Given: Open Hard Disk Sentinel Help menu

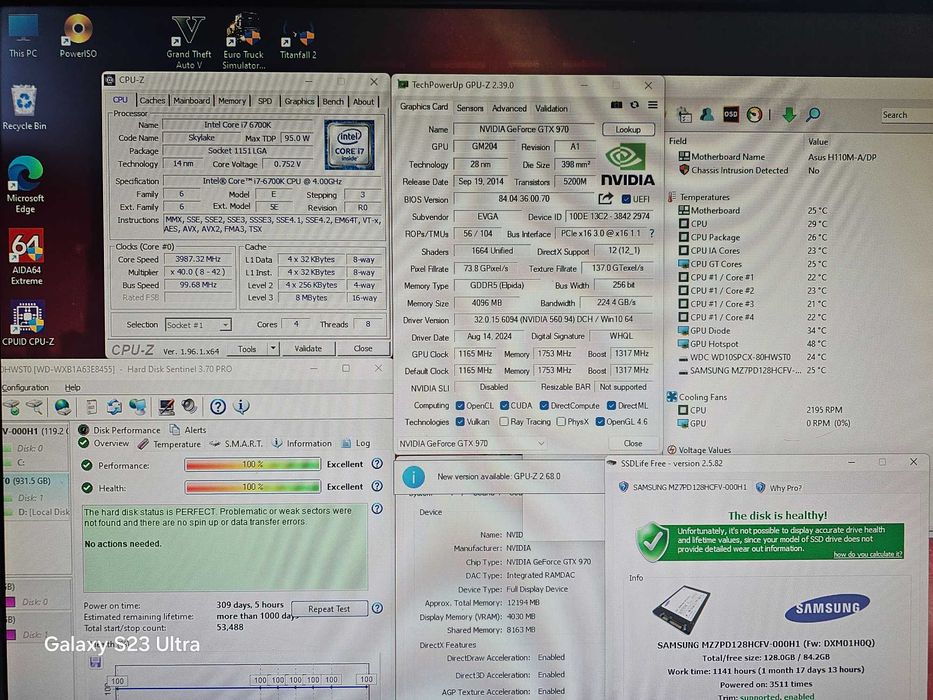Looking at the screenshot, I should pos(73,388).
